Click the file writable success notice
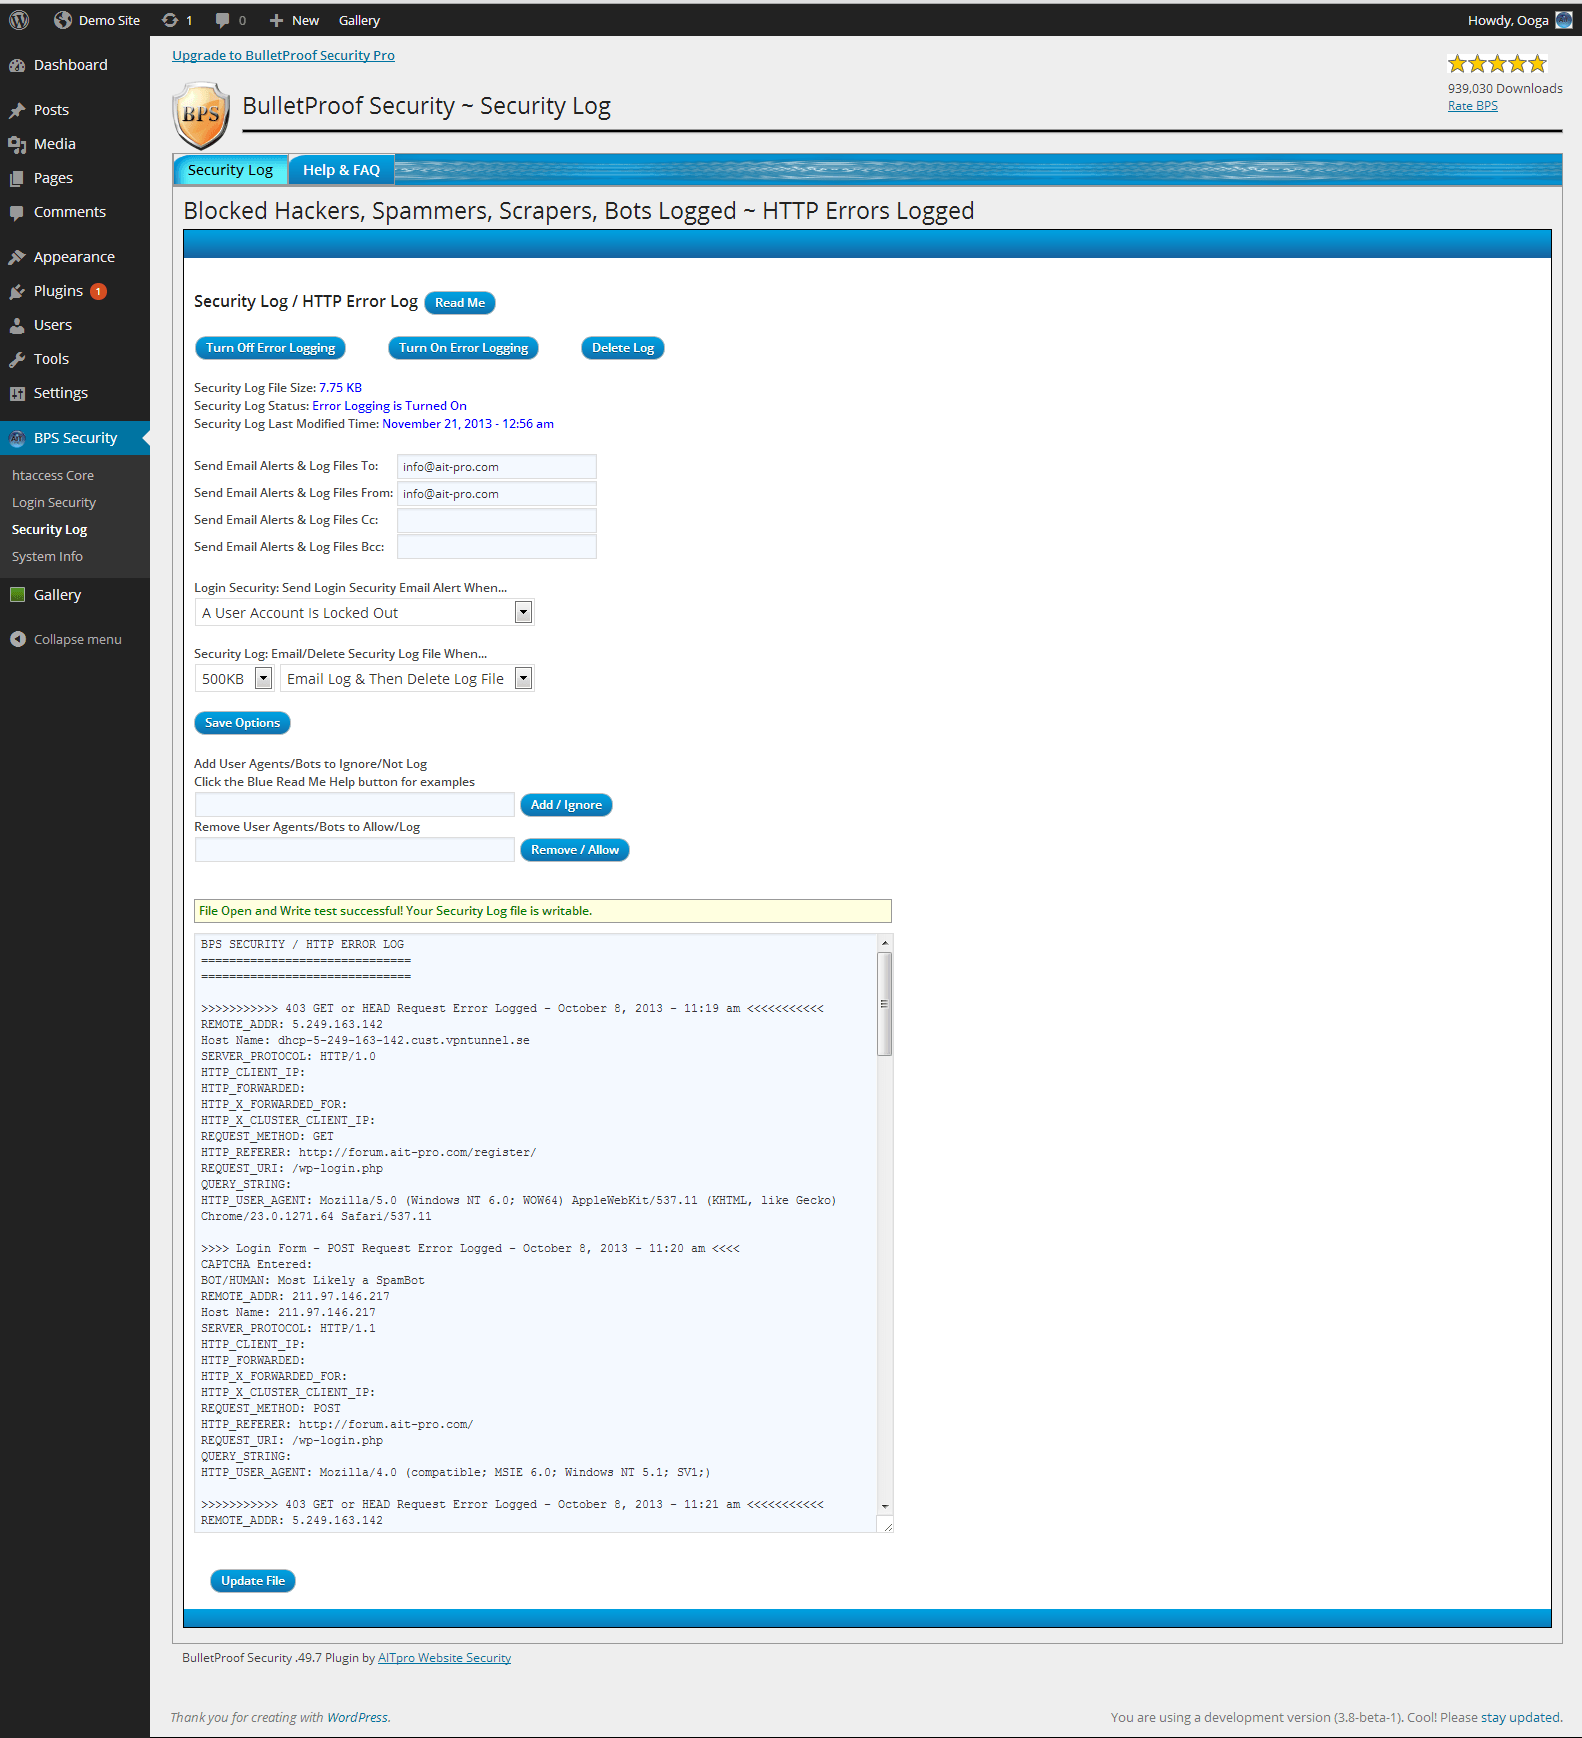The height and width of the screenshot is (1738, 1582). point(543,911)
